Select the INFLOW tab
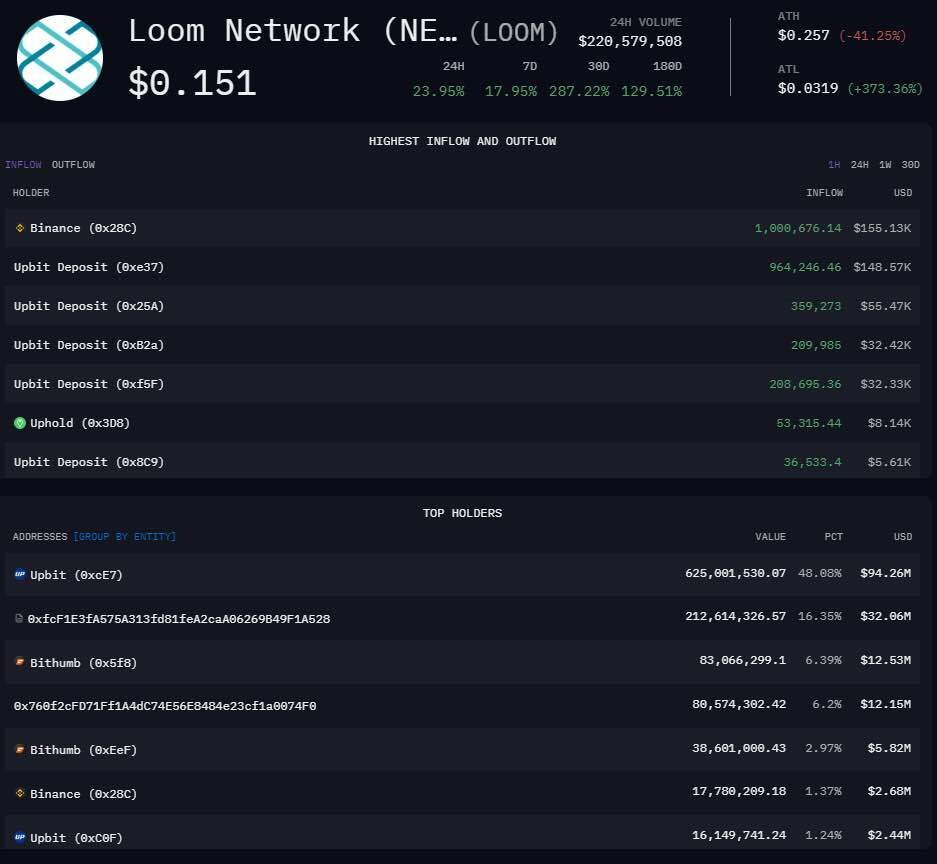Image resolution: width=937 pixels, height=864 pixels. click(23, 165)
